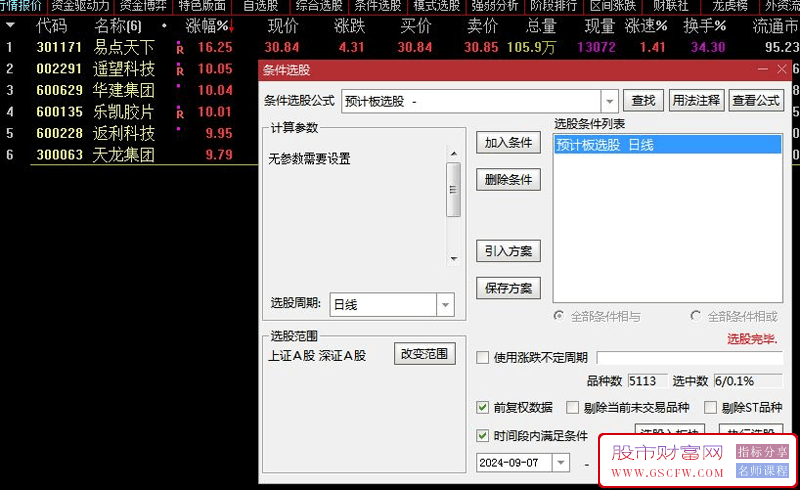
Task: Select stock row 600228 返利科技
Action: tap(130, 133)
